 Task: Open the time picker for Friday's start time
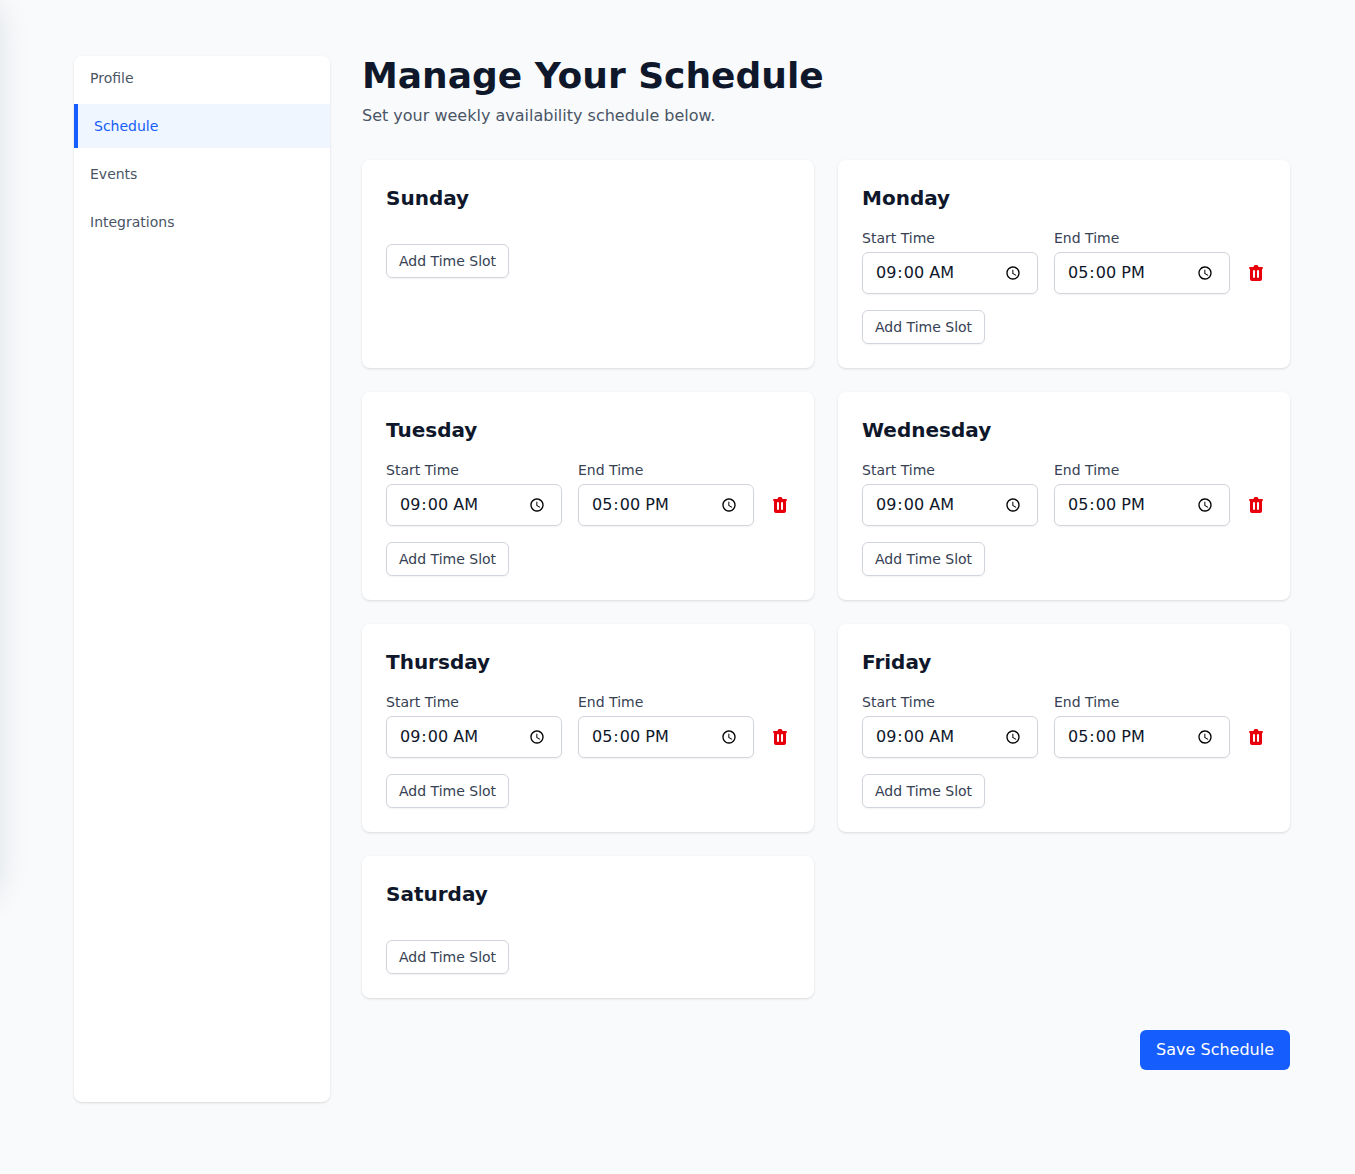tap(1012, 737)
